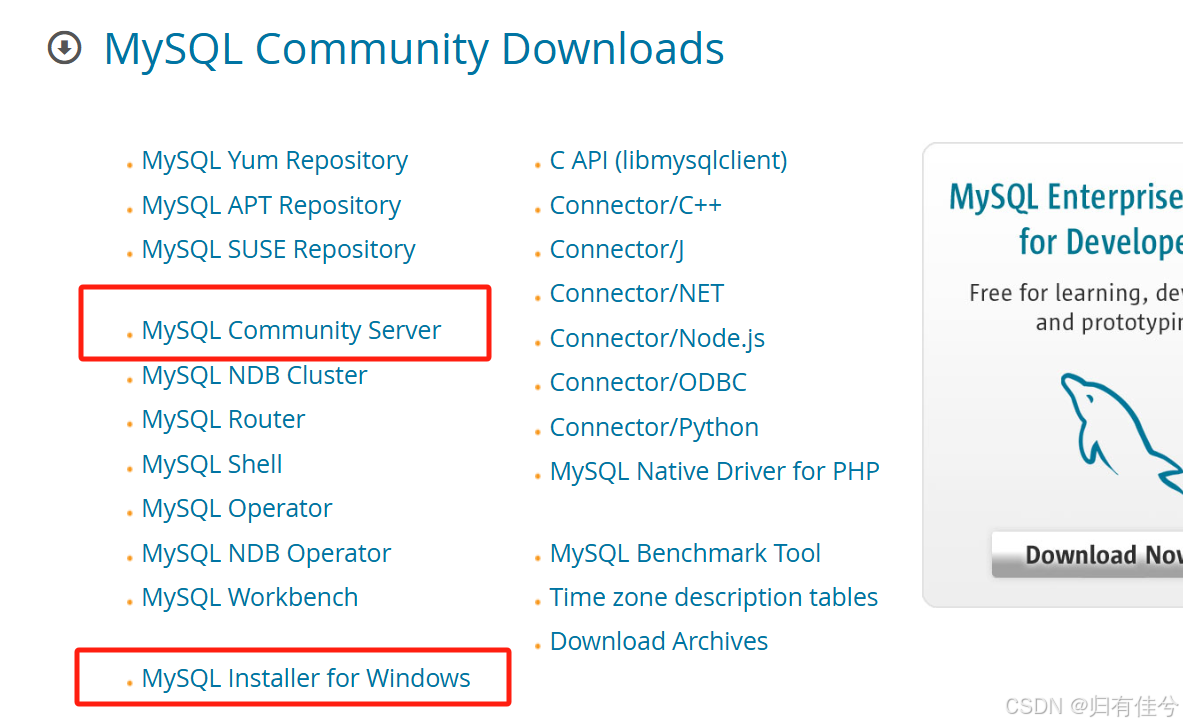
Task: Open MySQL Yum Repository link
Action: click(x=275, y=161)
